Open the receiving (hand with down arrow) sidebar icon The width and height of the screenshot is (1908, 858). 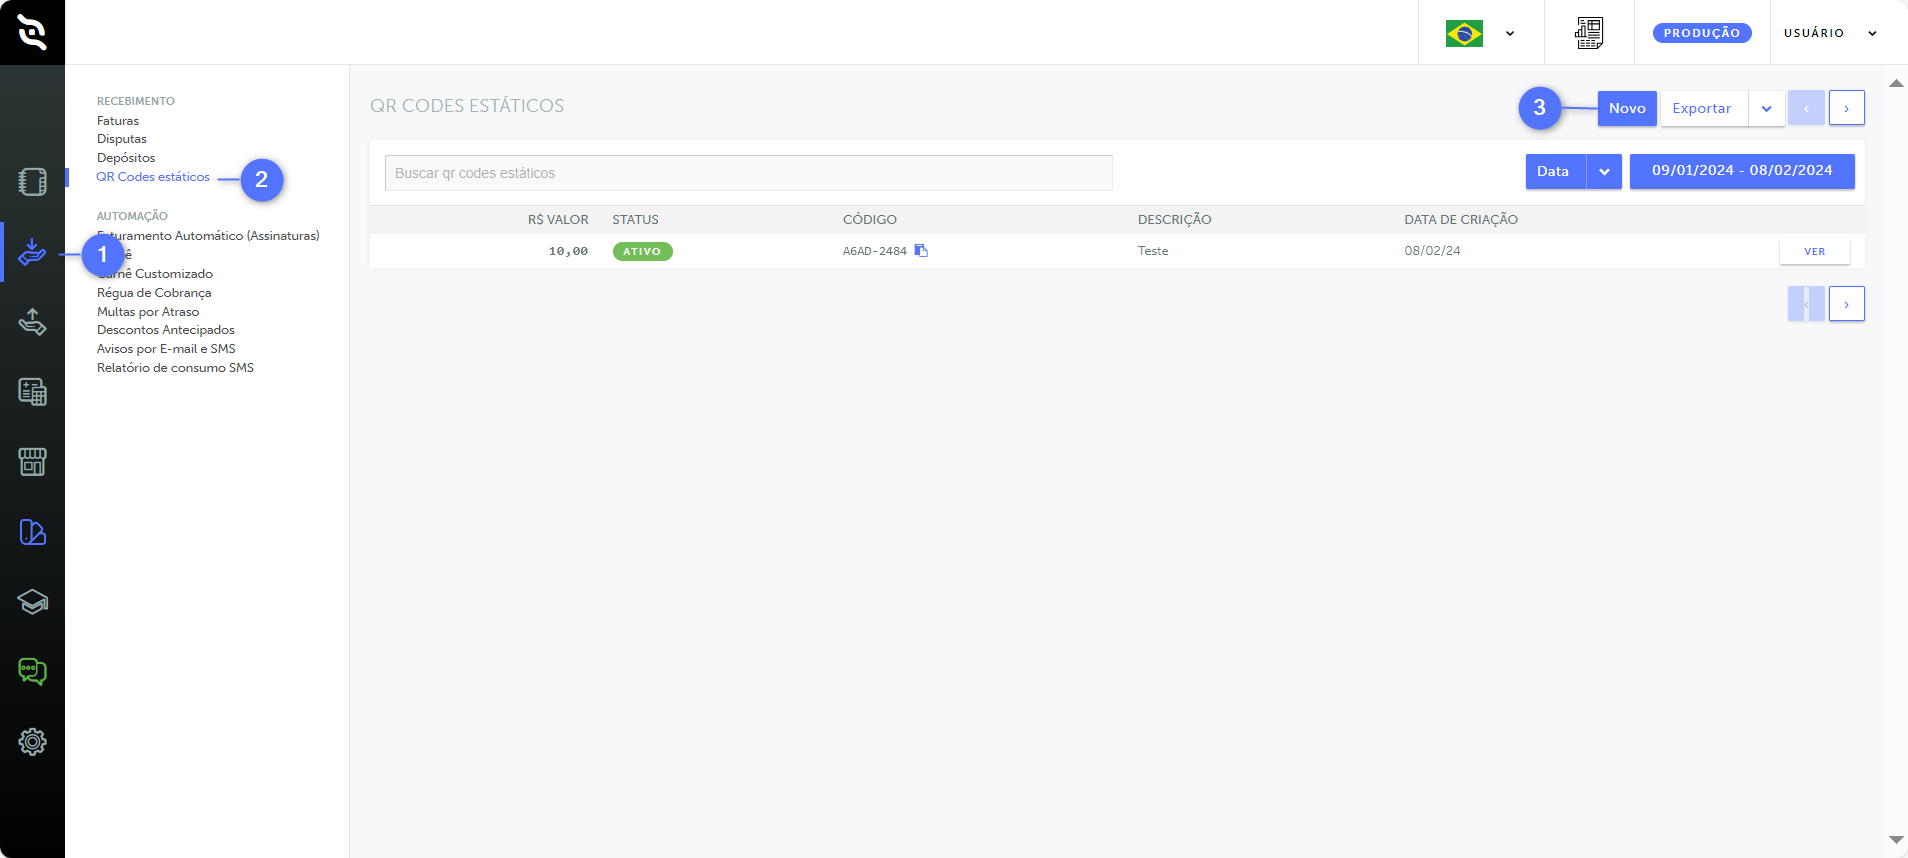32,252
